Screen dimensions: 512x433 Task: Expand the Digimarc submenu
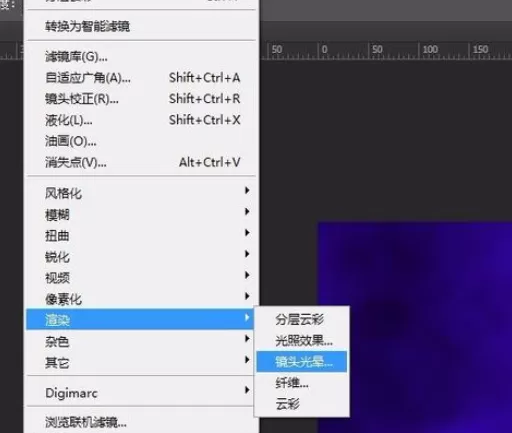pyautogui.click(x=141, y=392)
